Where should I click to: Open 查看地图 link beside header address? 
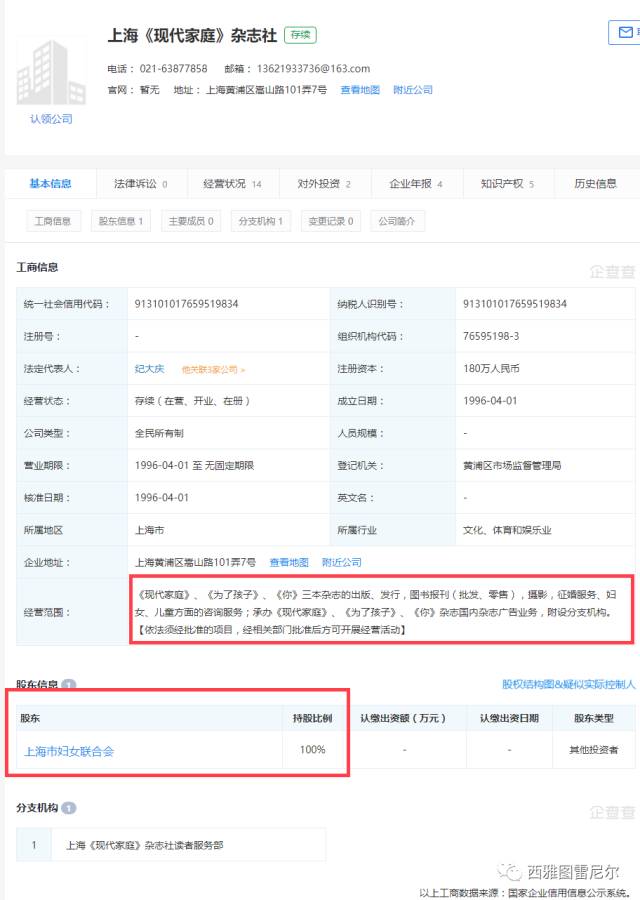coord(360,90)
